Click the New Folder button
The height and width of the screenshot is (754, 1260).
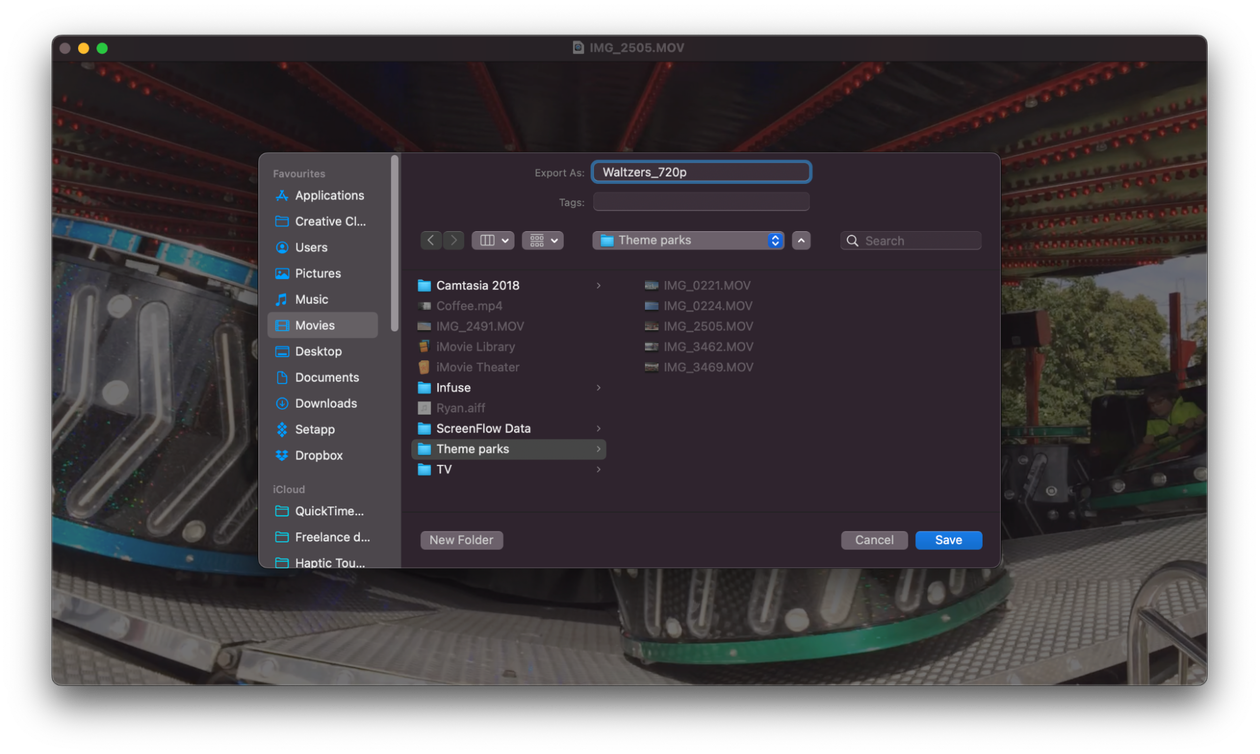[x=461, y=540]
